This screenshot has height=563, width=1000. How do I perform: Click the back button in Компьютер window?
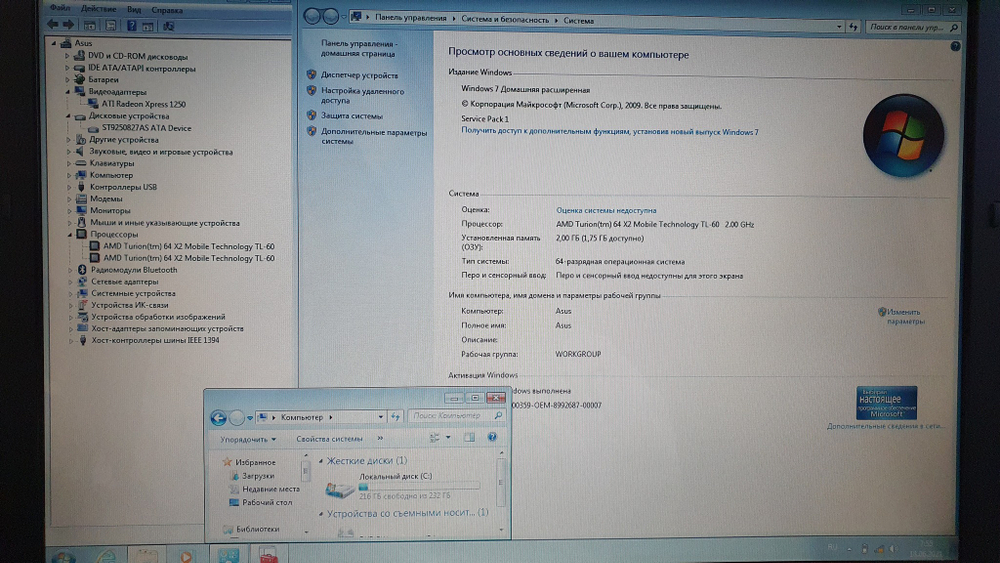tap(218, 418)
